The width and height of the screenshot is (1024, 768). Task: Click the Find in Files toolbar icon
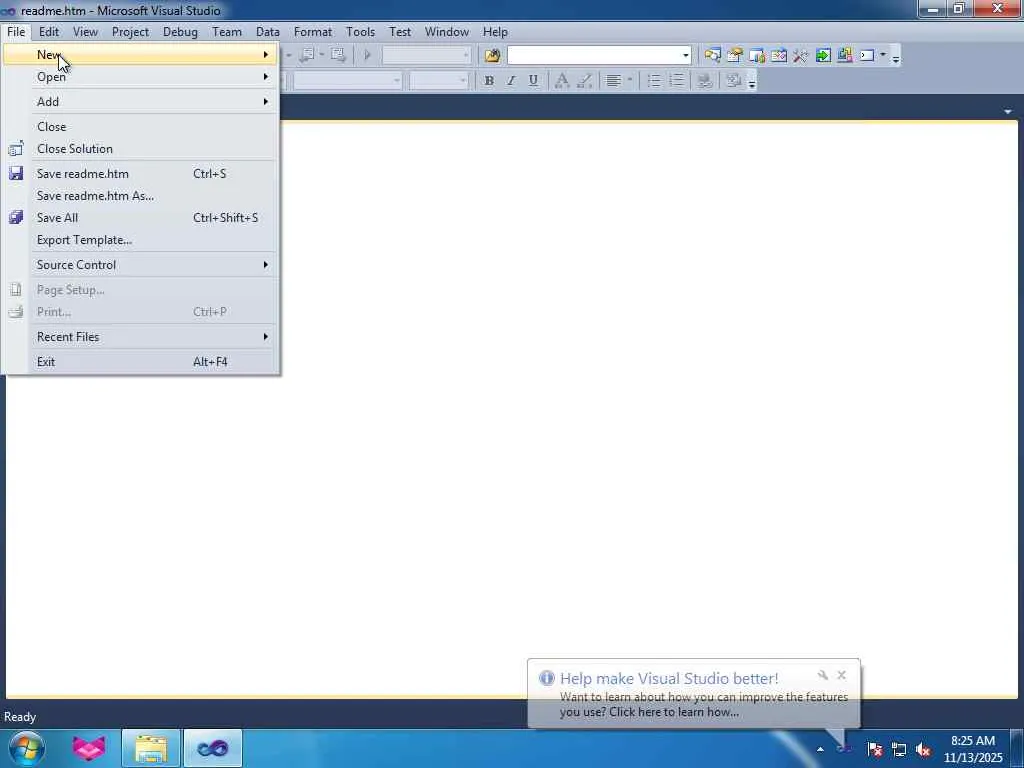(x=492, y=56)
